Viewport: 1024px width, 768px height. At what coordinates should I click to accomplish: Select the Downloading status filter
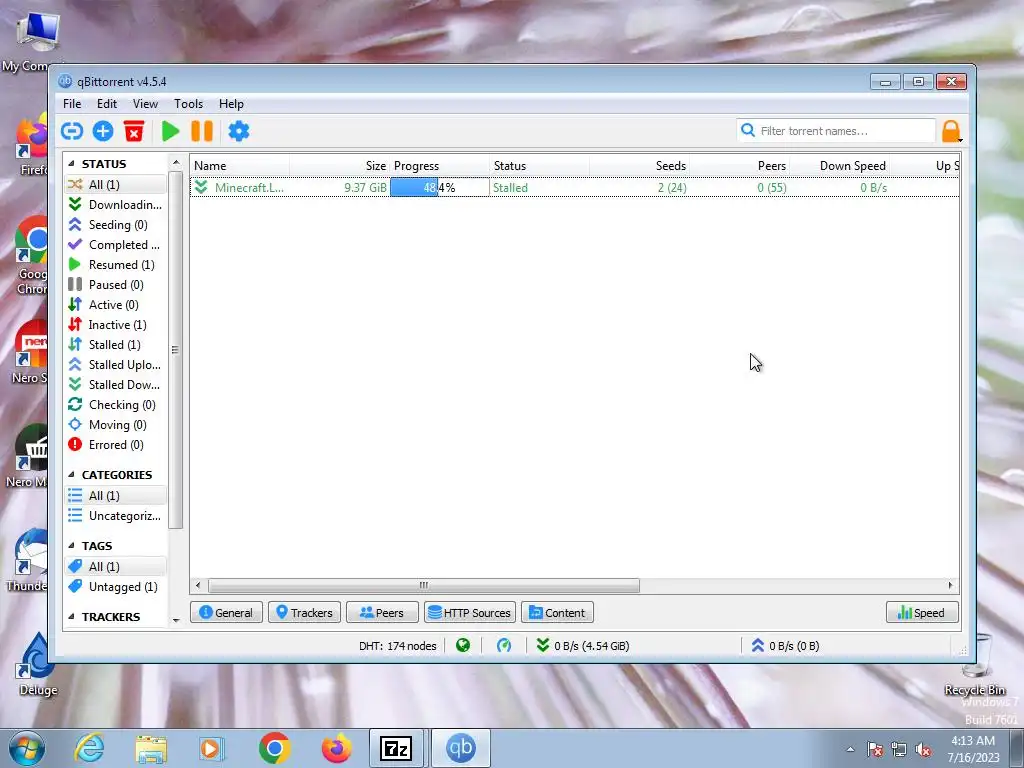115,204
